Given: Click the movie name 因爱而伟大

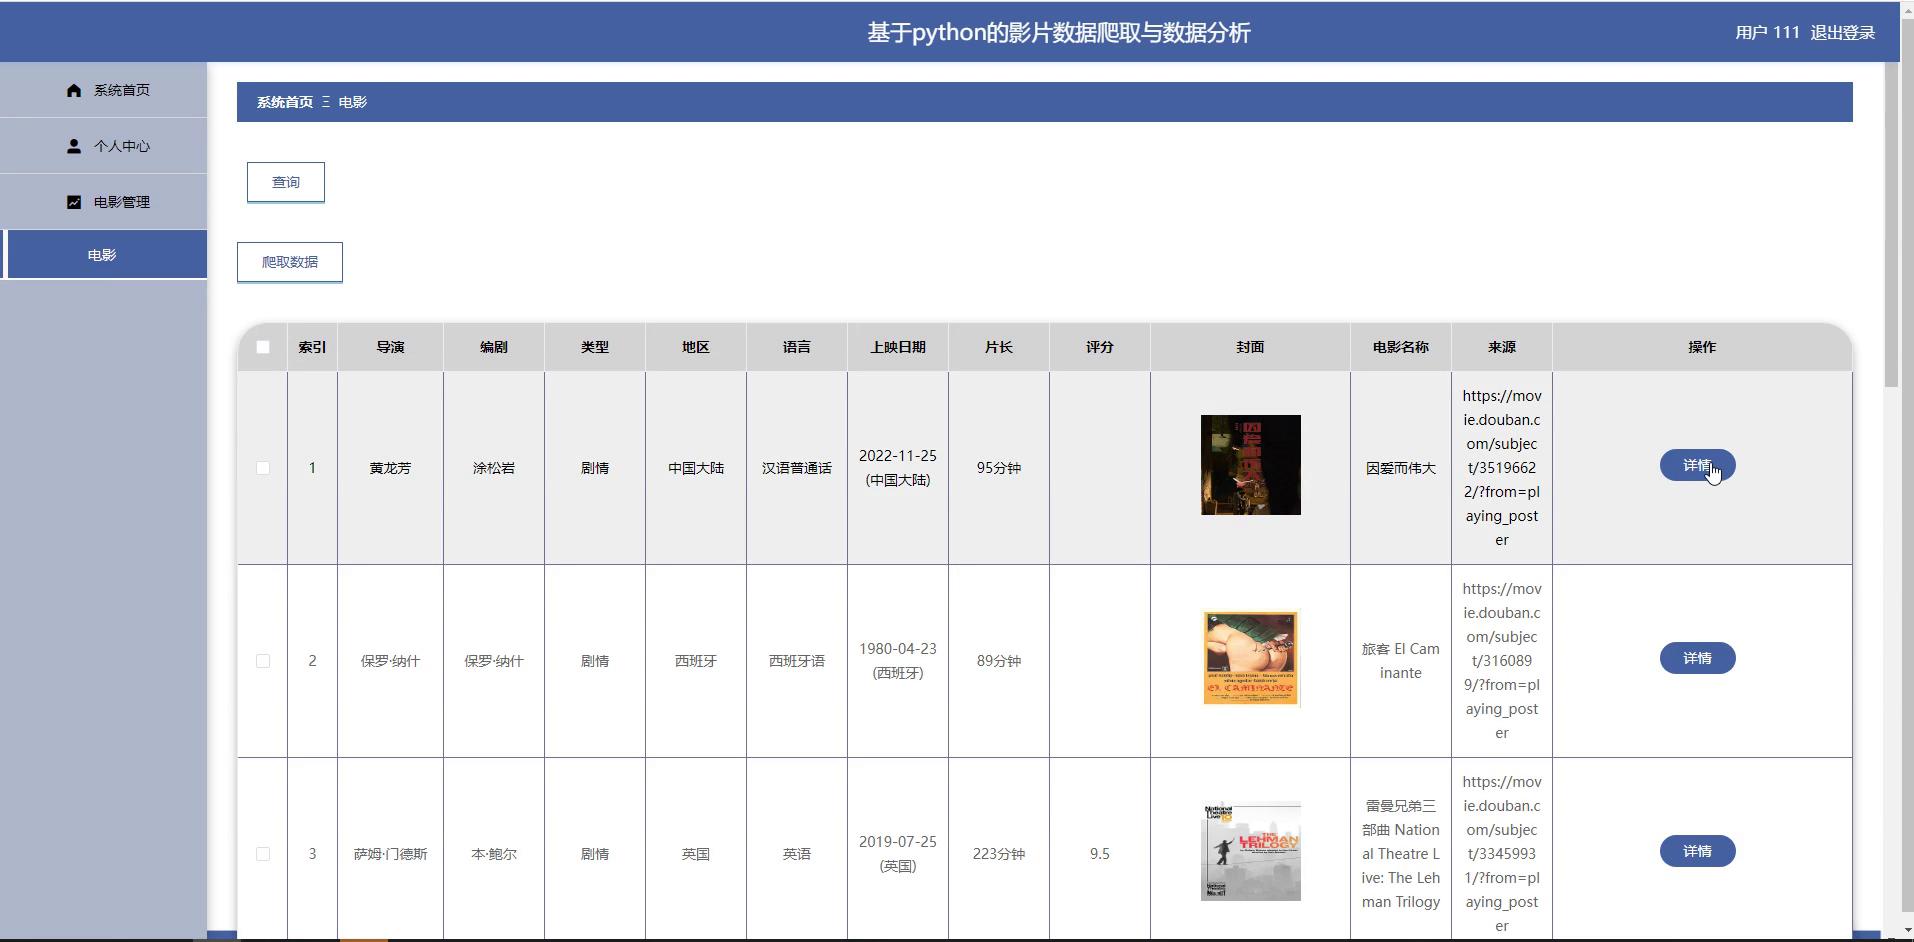Looking at the screenshot, I should (x=1401, y=468).
